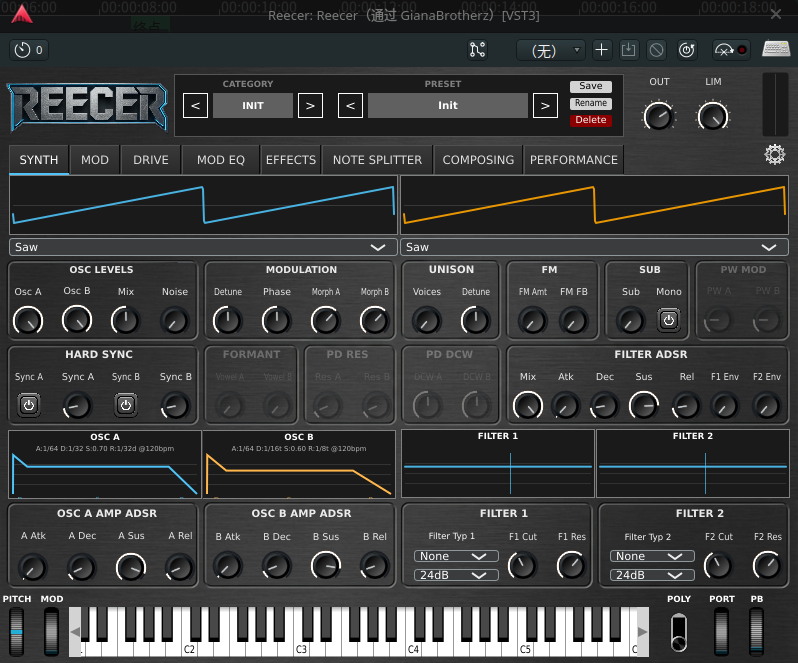Image resolution: width=798 pixels, height=663 pixels.
Task: Click the Save preset button
Action: [590, 86]
